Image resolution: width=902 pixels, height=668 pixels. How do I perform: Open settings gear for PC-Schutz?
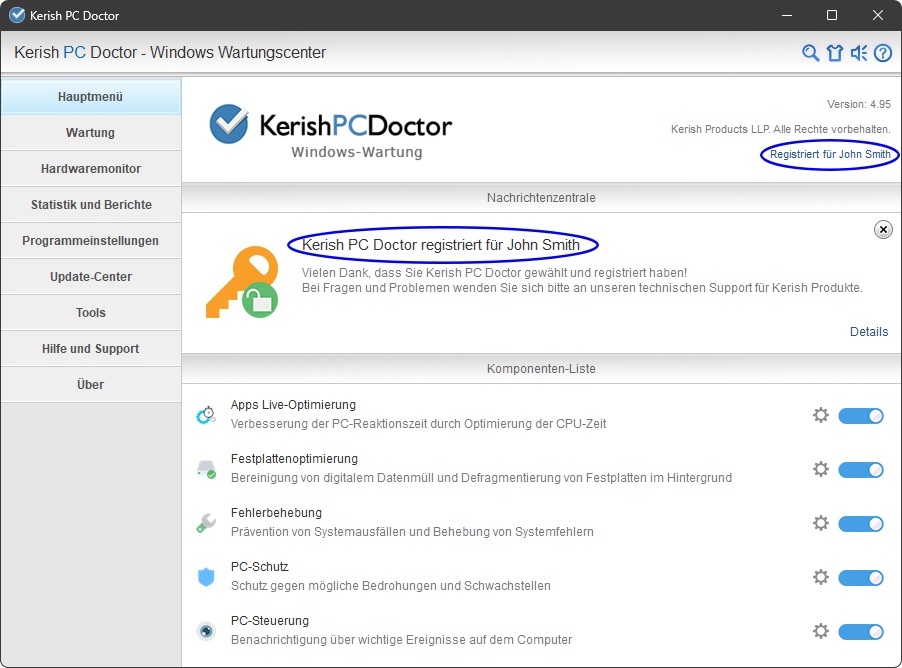coord(821,577)
